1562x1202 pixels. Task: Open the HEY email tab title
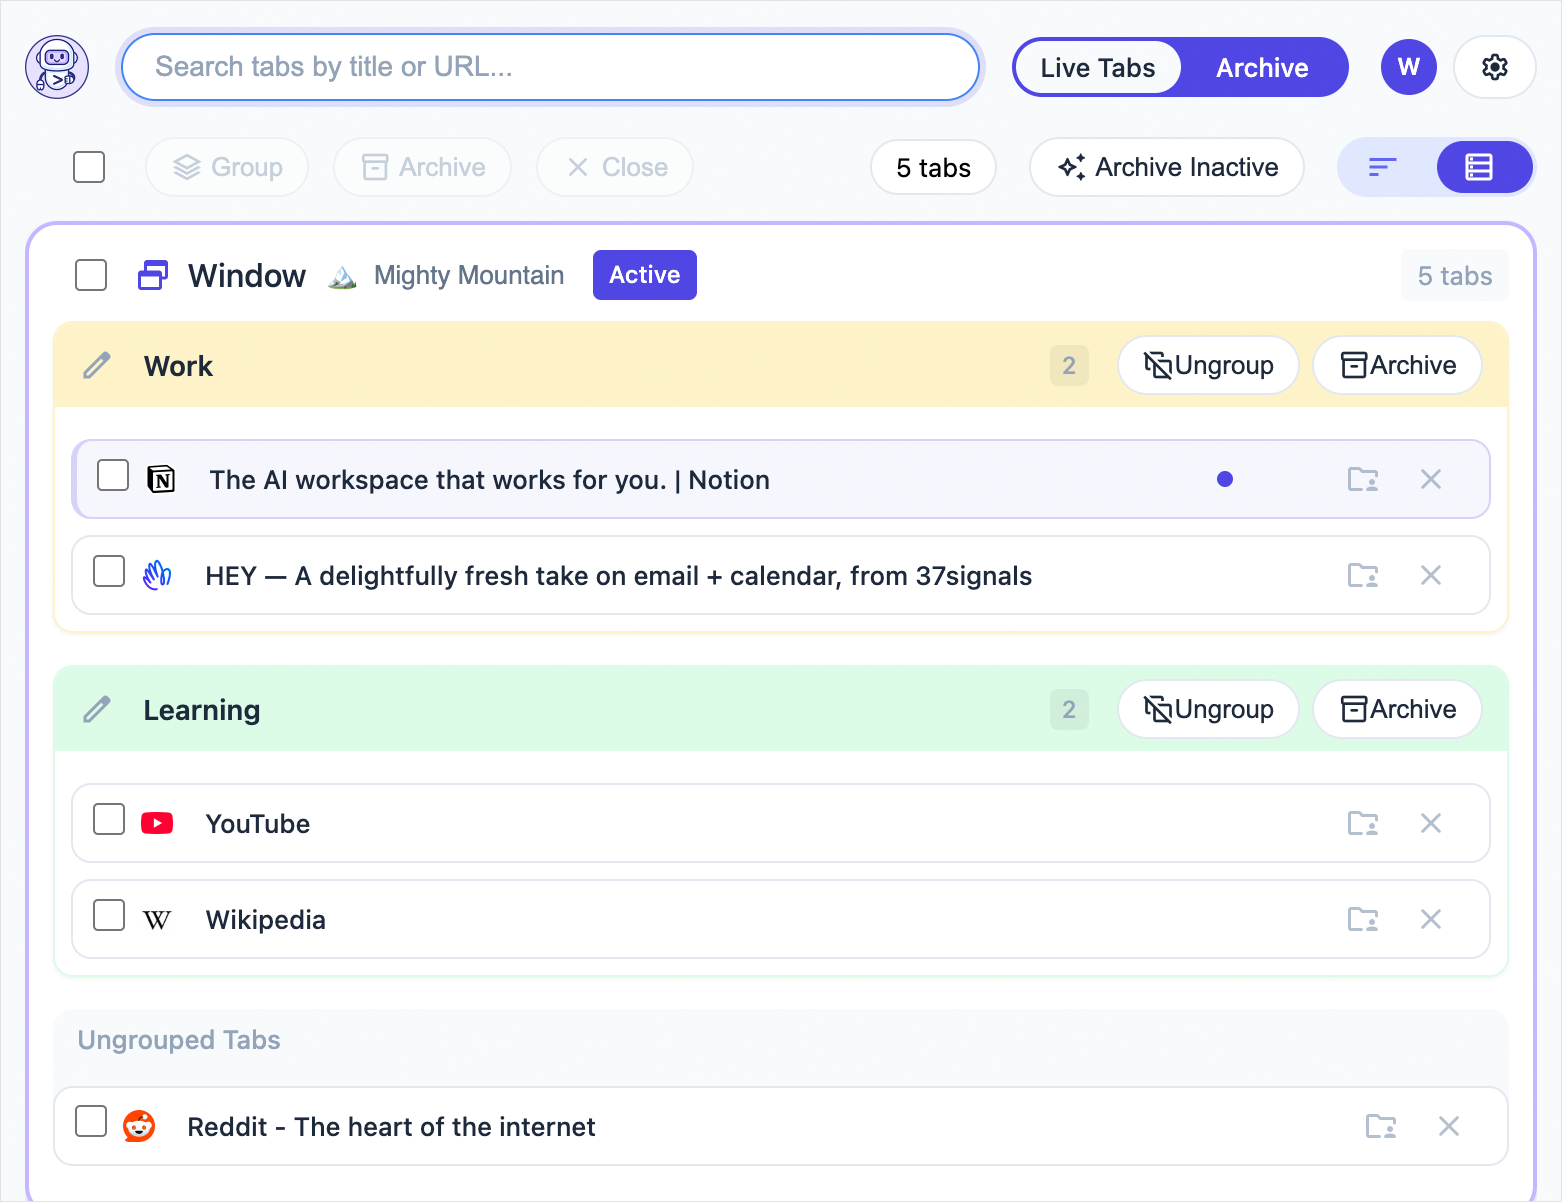pos(619,576)
